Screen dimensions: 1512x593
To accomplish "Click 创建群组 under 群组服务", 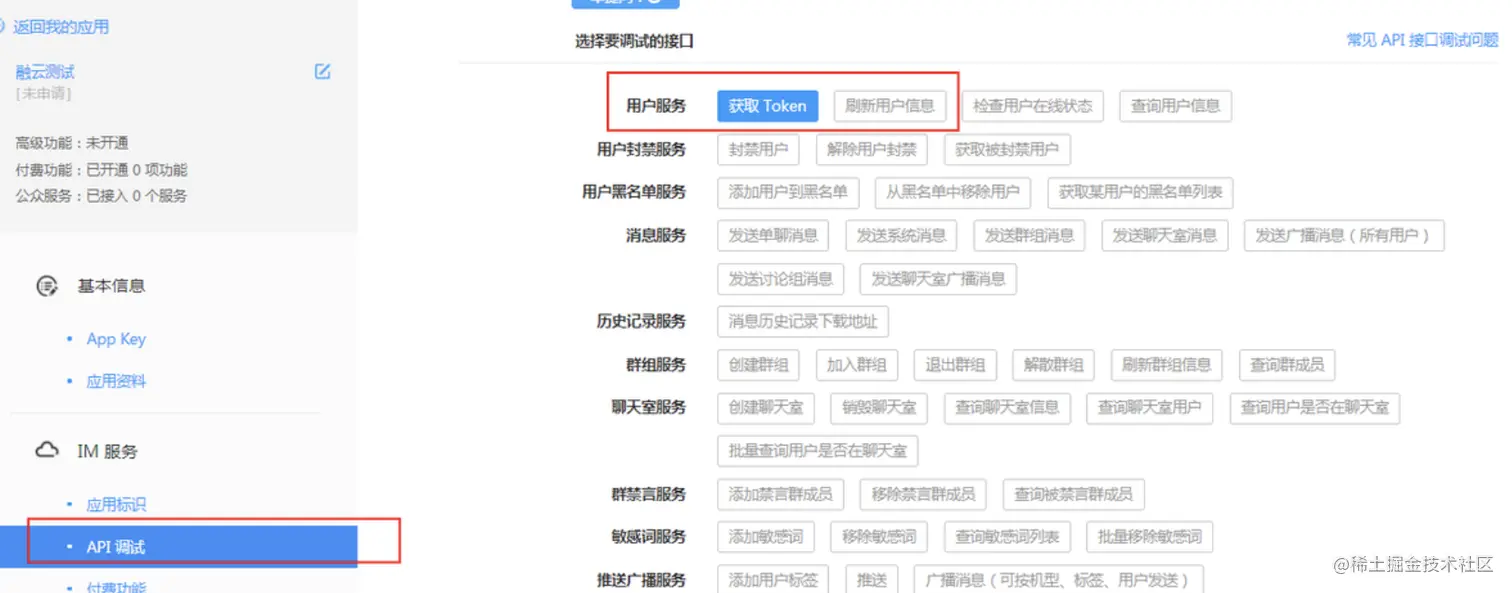I will pyautogui.click(x=757, y=364).
